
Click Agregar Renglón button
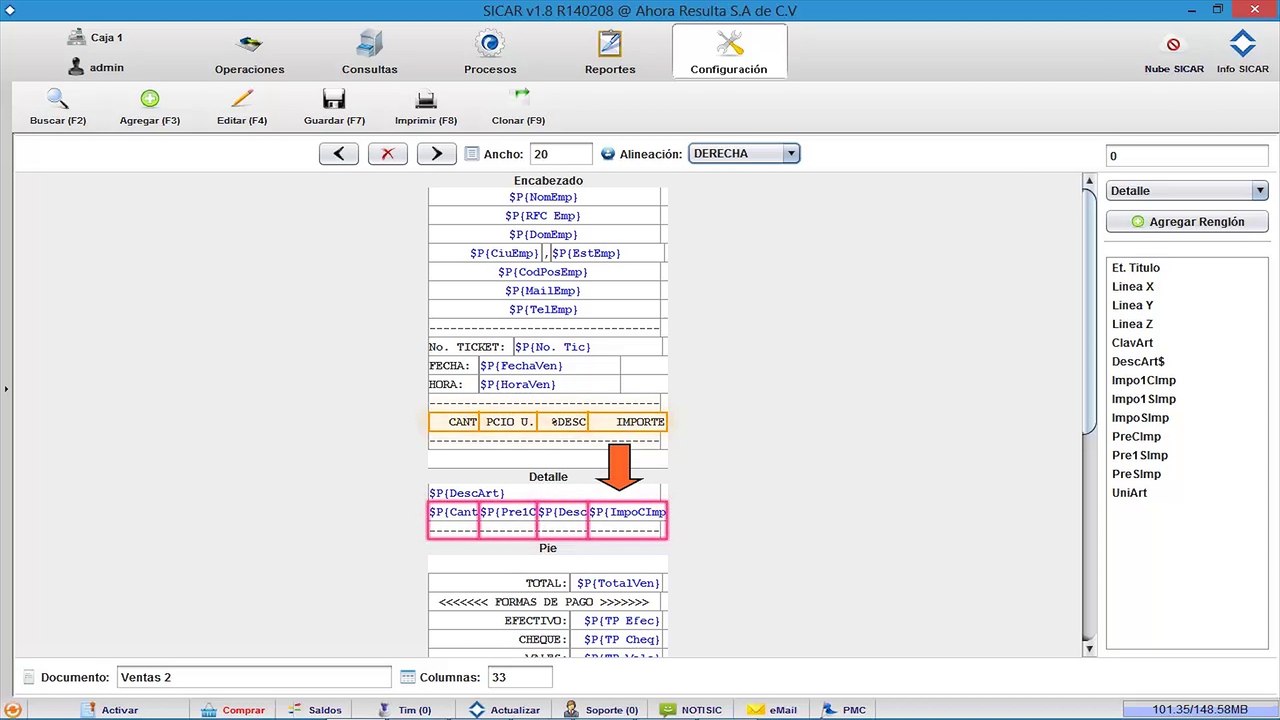pos(1187,222)
